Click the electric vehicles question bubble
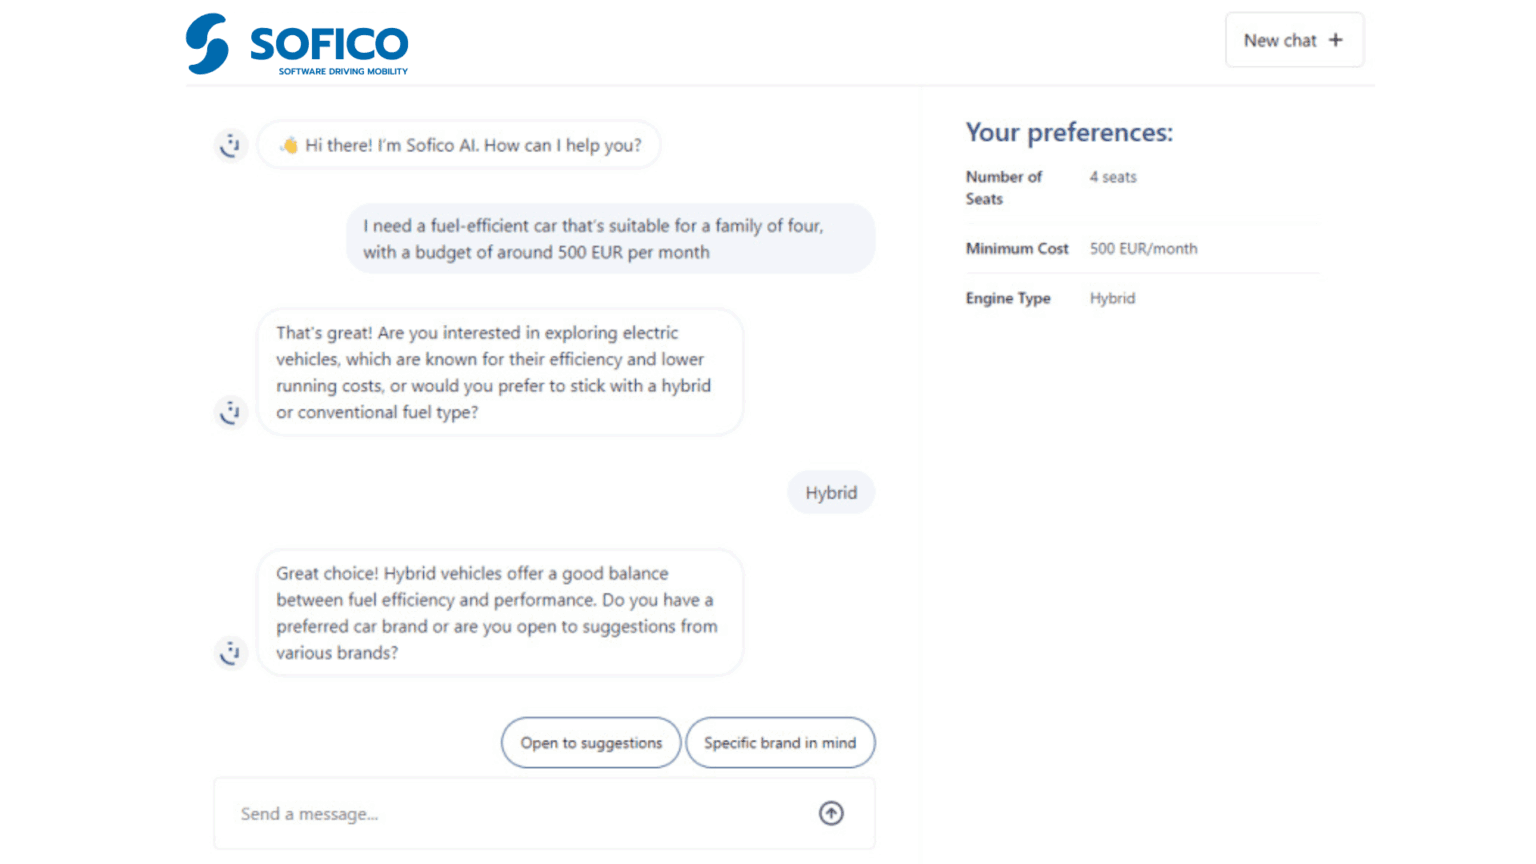The width and height of the screenshot is (1536, 864). coord(500,372)
